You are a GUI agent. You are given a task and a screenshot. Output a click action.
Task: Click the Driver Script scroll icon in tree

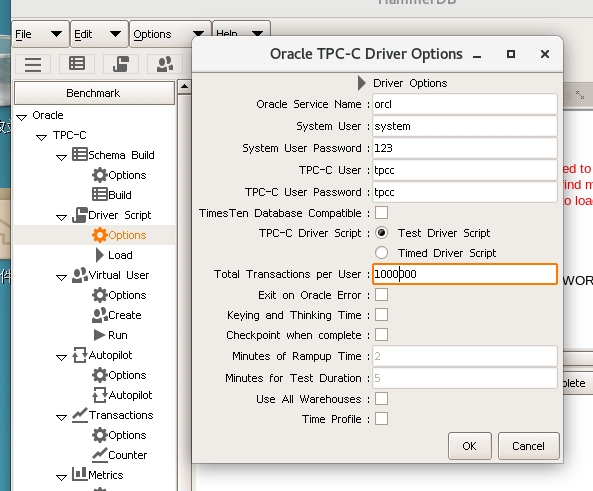point(79,215)
